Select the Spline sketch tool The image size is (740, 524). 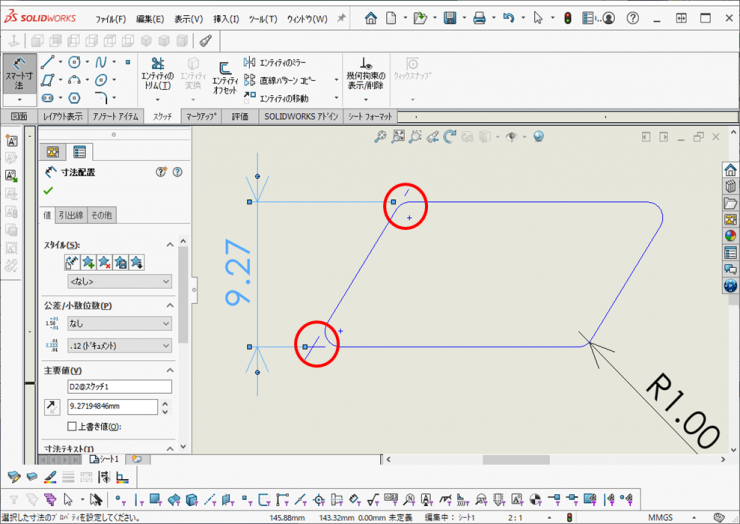(x=101, y=62)
